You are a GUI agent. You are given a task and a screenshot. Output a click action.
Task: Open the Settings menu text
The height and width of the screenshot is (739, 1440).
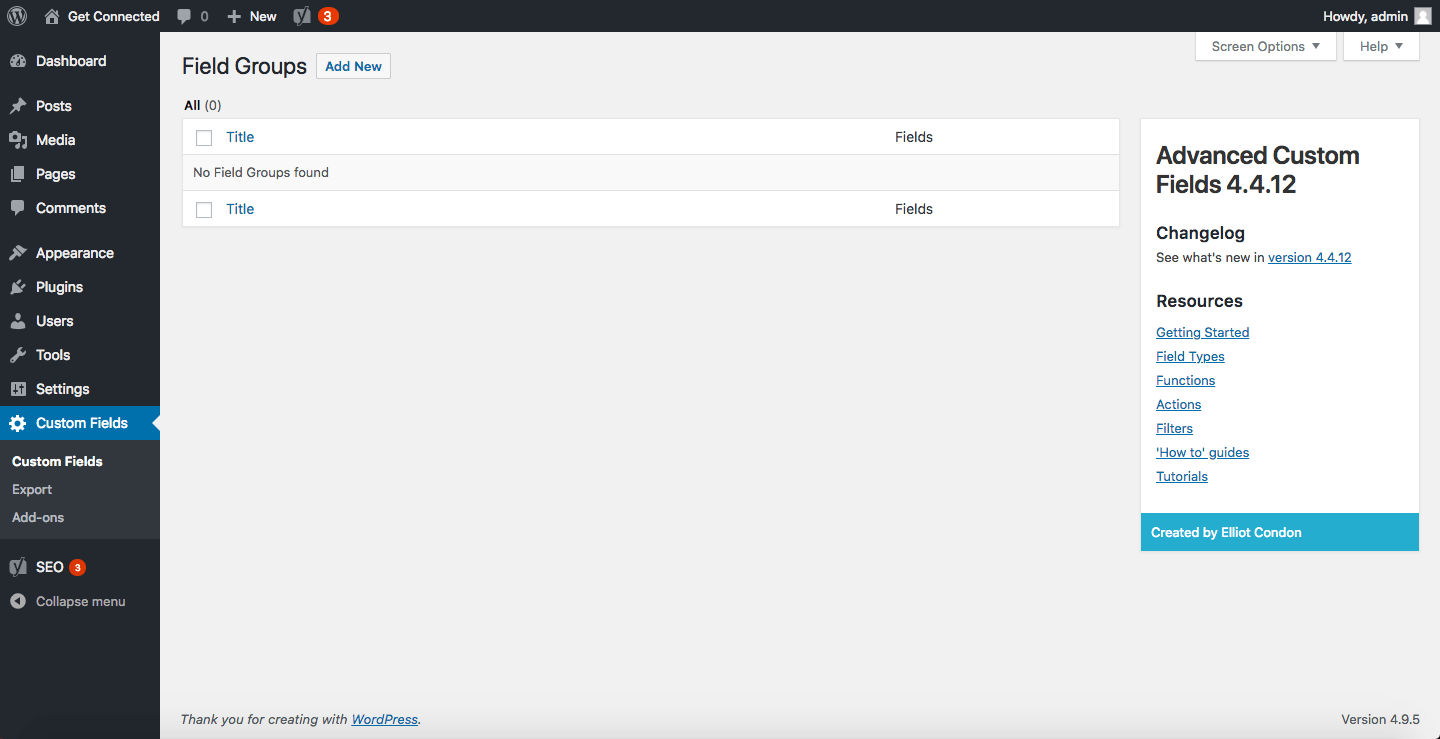click(63, 389)
